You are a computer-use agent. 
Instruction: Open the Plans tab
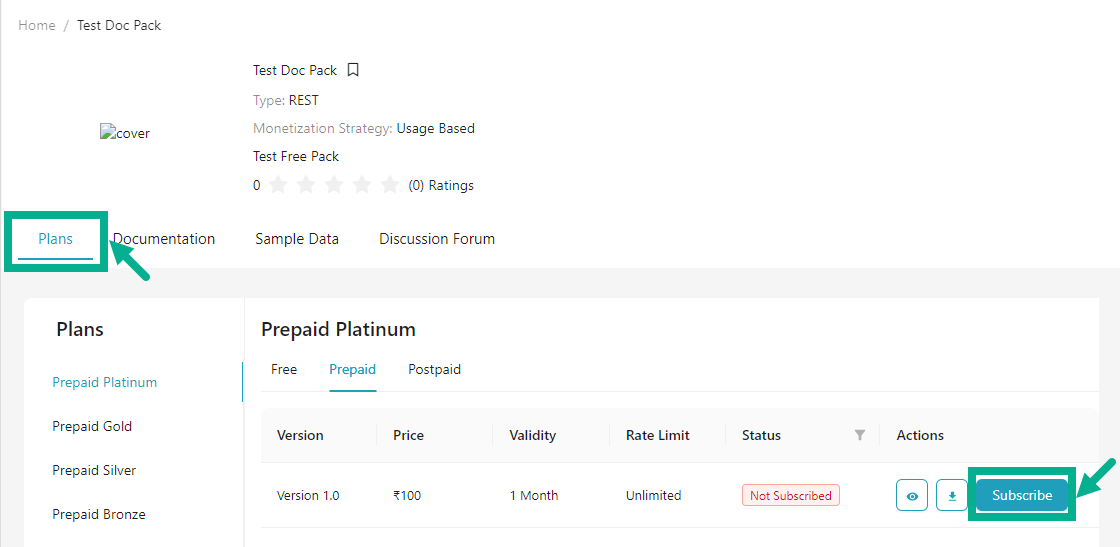pos(56,239)
